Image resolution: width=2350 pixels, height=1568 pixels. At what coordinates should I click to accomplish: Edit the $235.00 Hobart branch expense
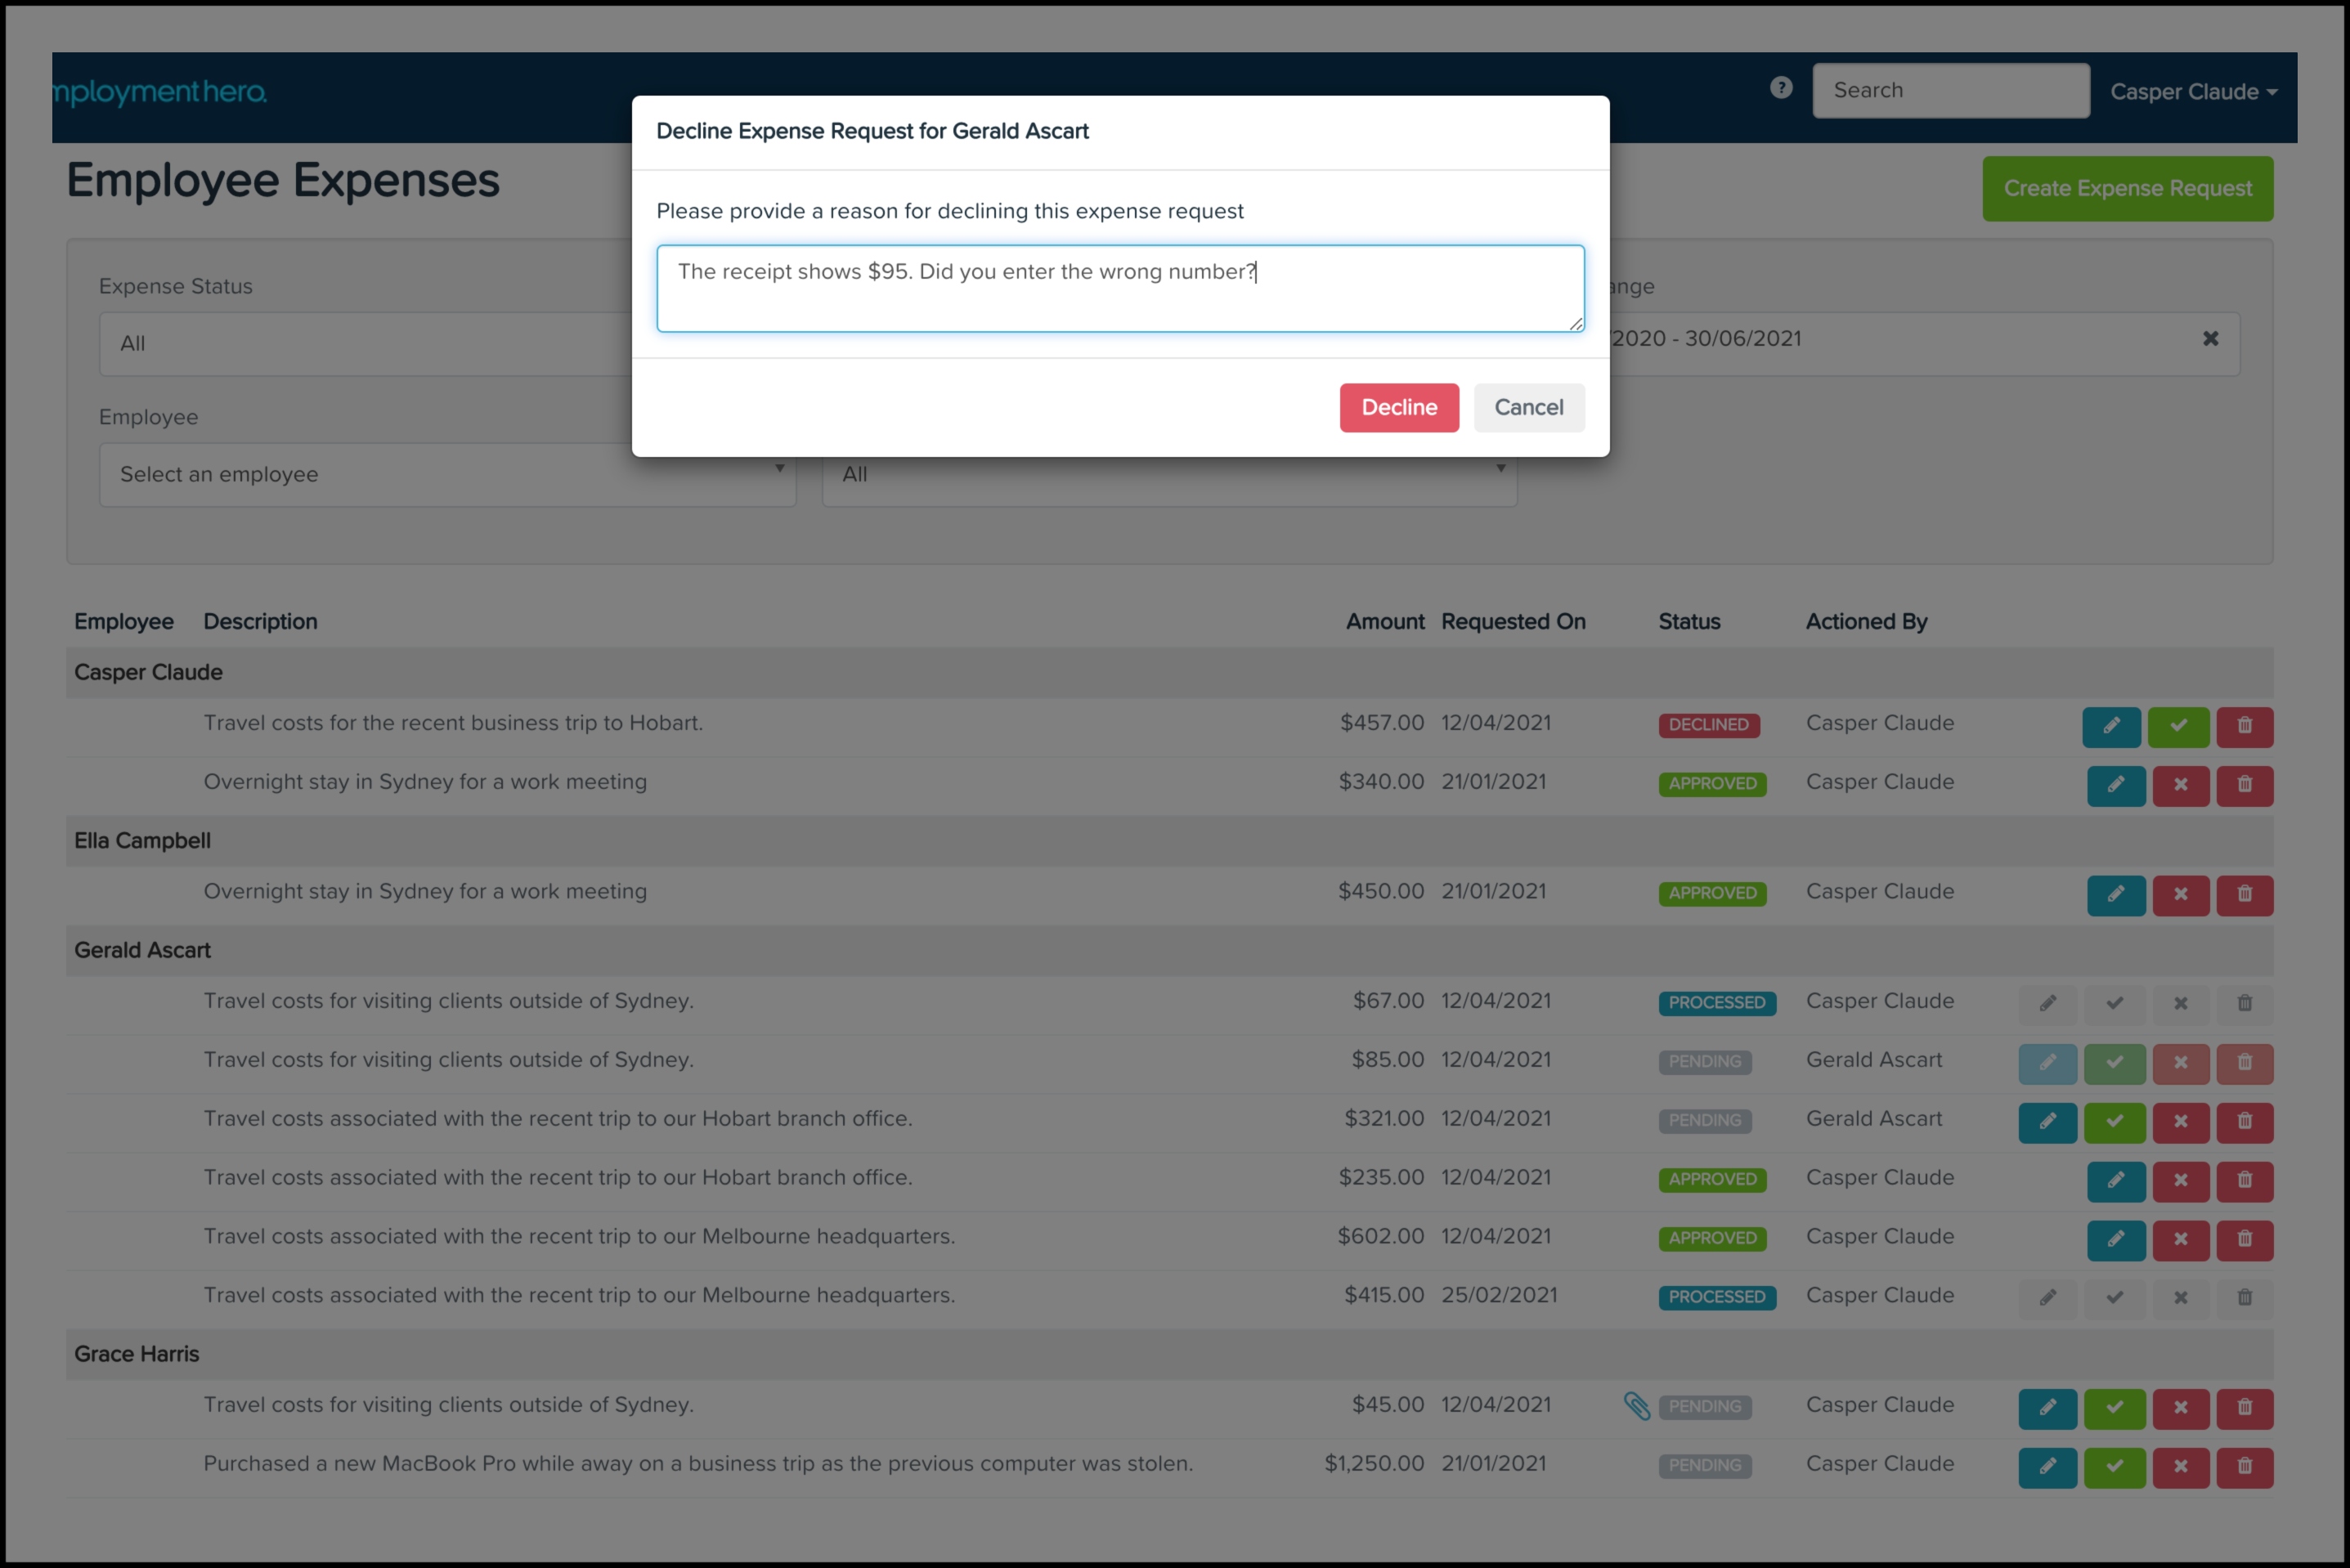2115,1181
